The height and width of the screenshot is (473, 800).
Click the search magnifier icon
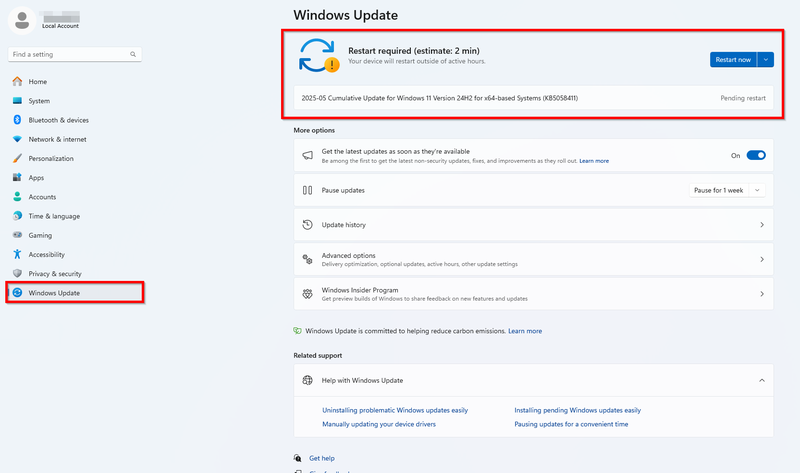[x=133, y=54]
